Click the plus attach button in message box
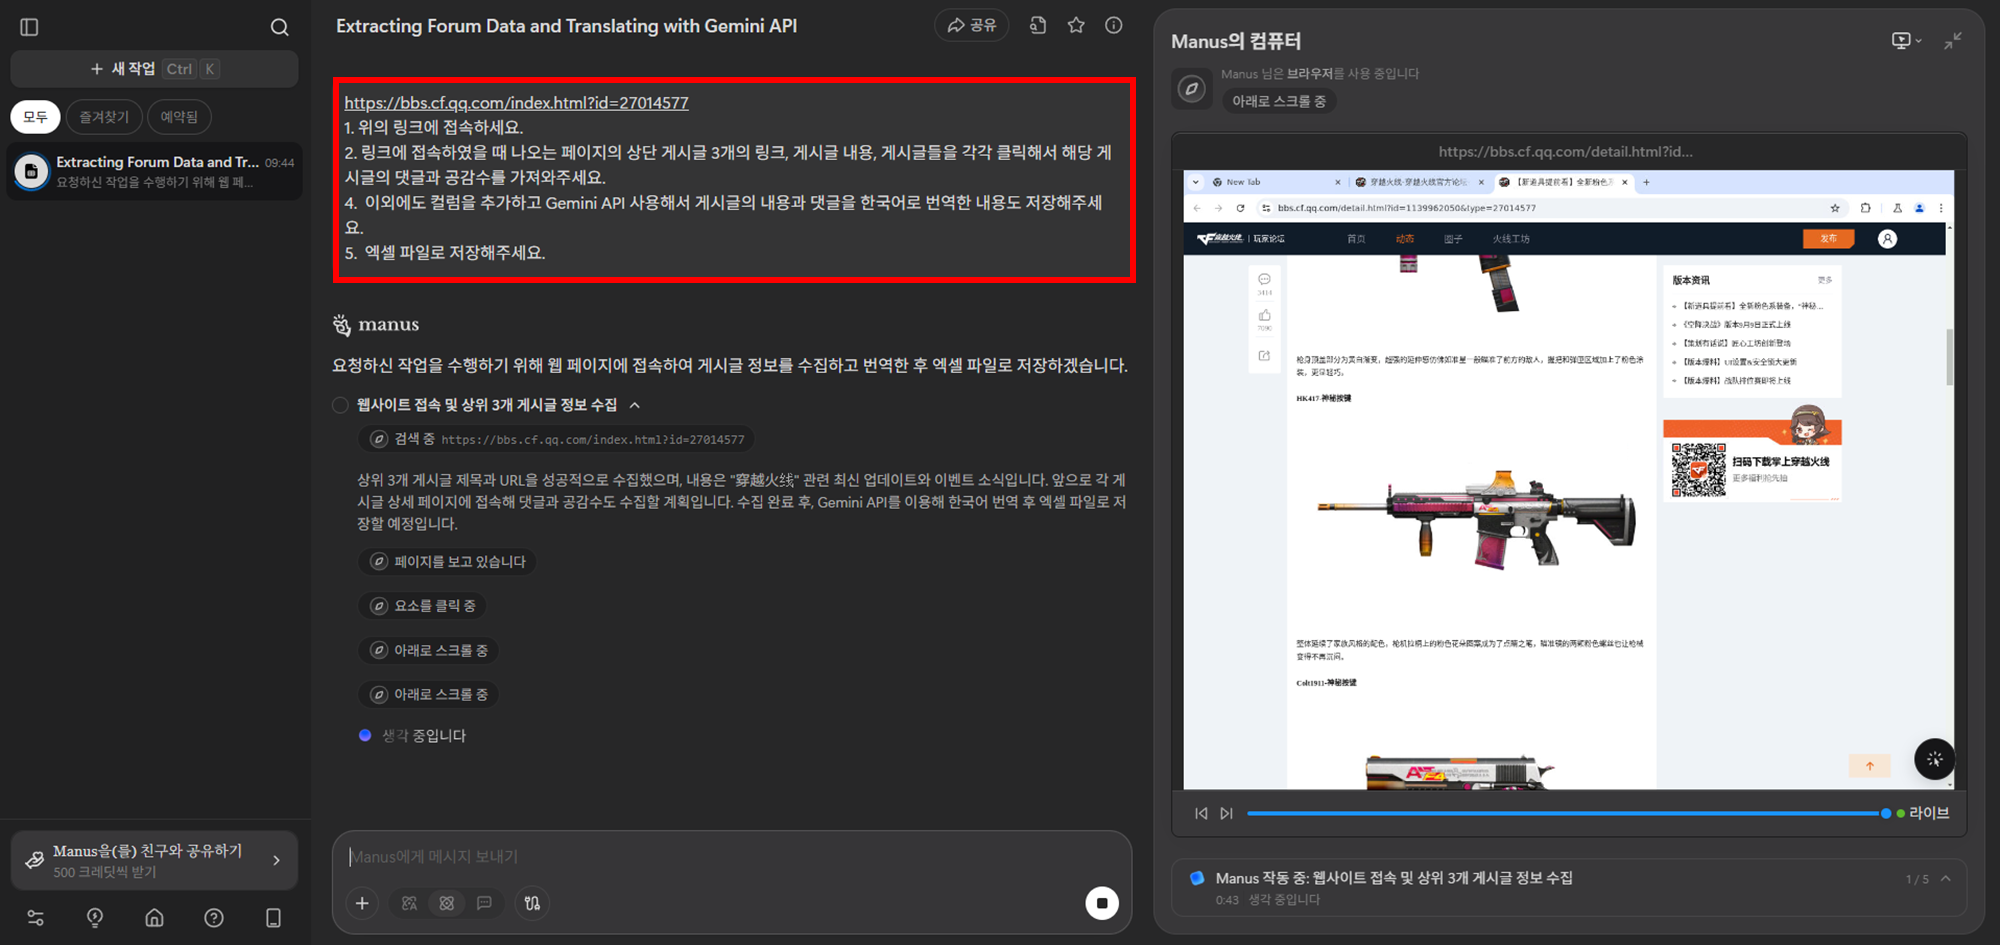This screenshot has width=2000, height=945. [x=362, y=903]
